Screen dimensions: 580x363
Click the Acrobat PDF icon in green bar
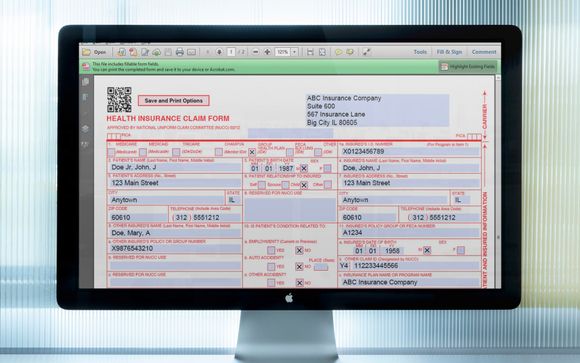(x=86, y=67)
